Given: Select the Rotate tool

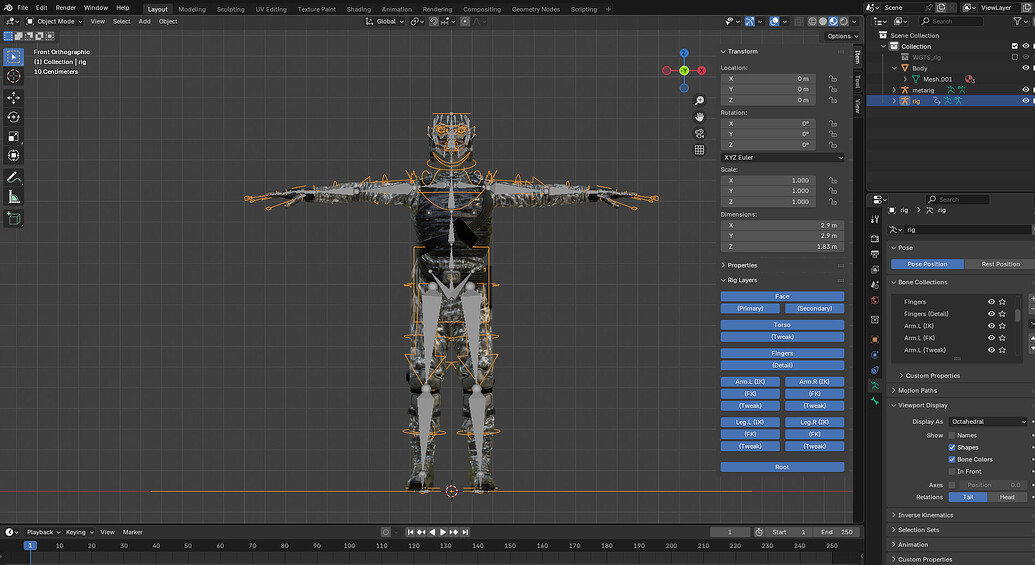Looking at the screenshot, I should [13, 117].
